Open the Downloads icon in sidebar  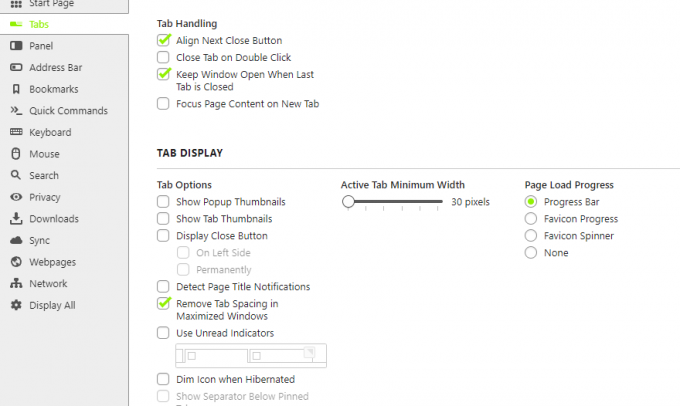[x=16, y=219]
